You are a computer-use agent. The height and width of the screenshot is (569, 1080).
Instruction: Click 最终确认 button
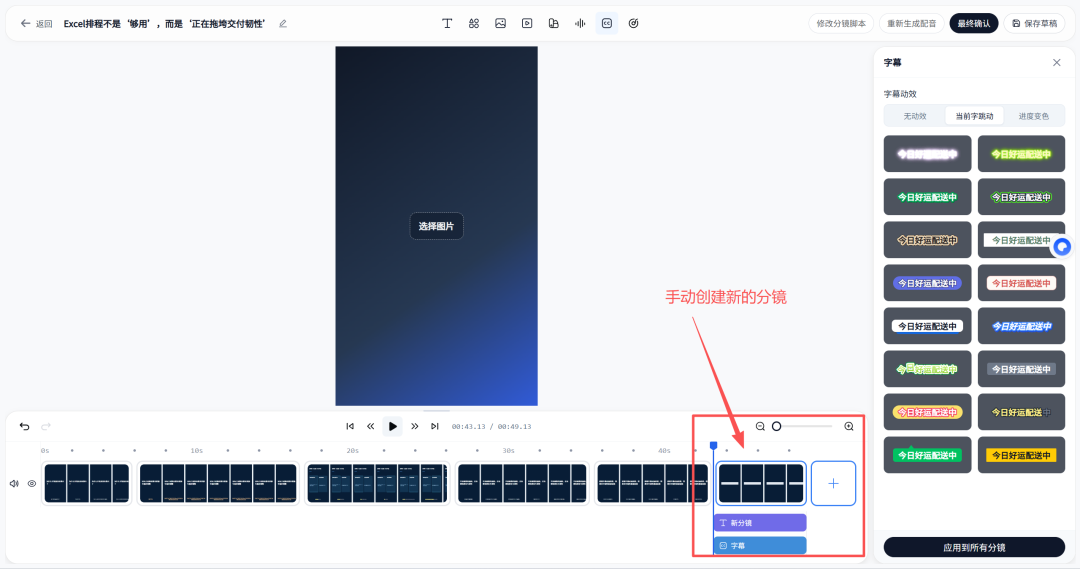[974, 23]
